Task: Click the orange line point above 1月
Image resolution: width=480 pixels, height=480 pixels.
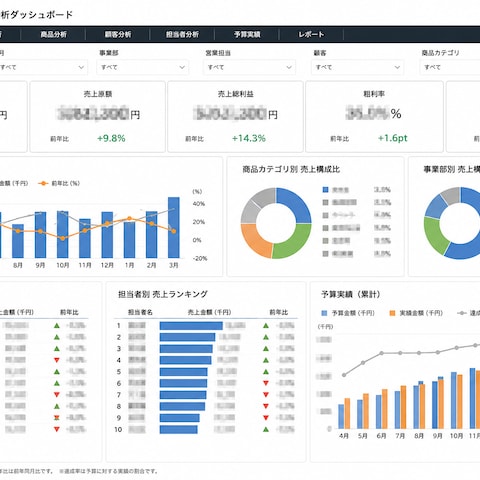Action: pos(129,219)
